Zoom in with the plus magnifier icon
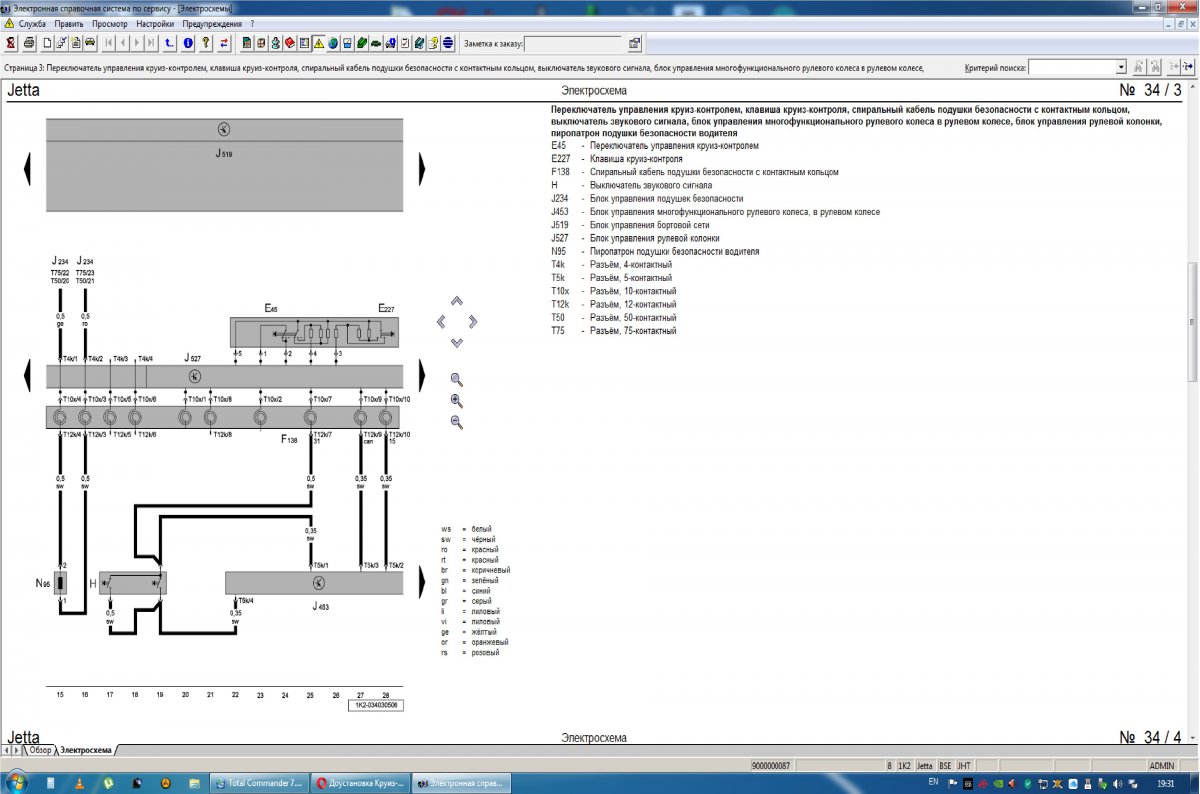This screenshot has height=794, width=1200. pos(457,401)
